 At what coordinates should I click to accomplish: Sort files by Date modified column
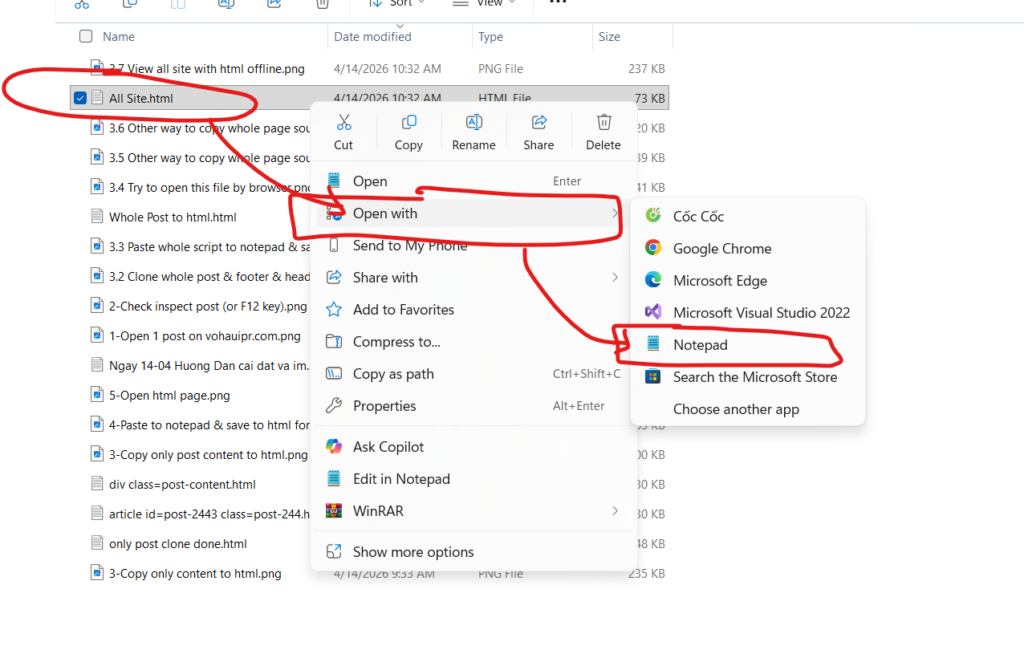click(x=372, y=37)
